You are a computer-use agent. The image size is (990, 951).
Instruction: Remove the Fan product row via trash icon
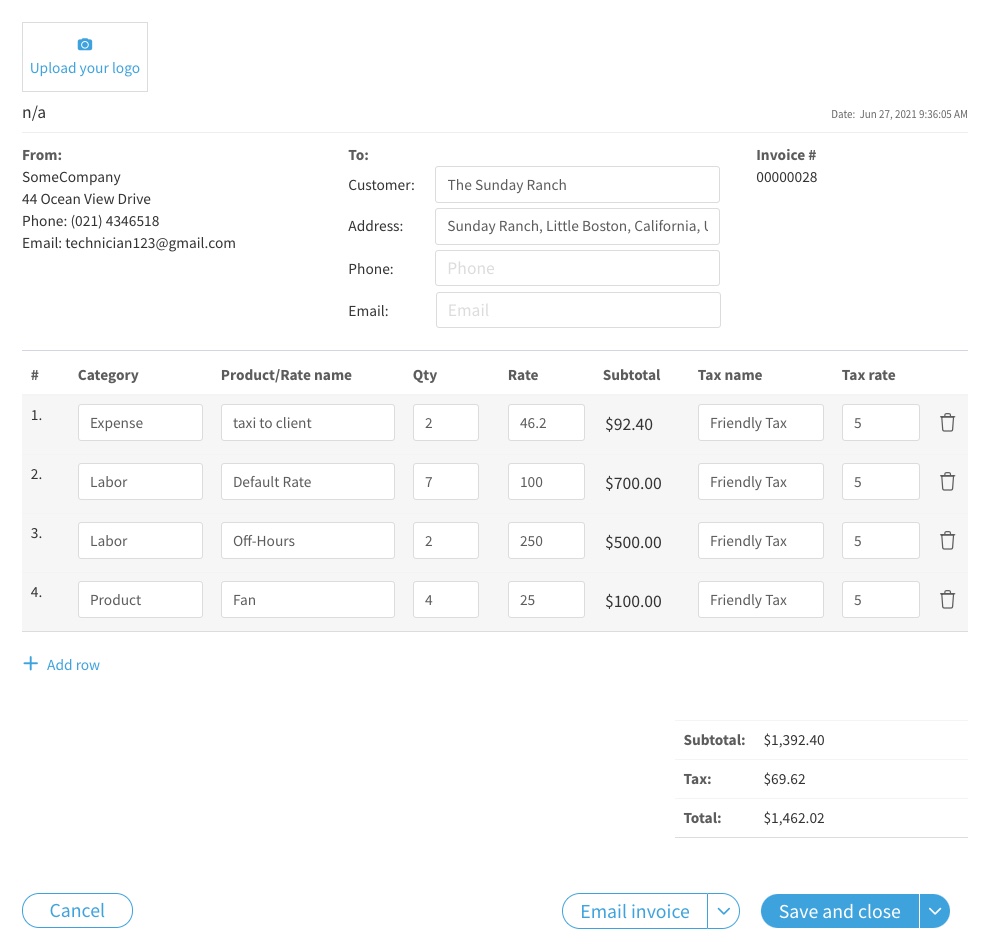pyautogui.click(x=947, y=599)
